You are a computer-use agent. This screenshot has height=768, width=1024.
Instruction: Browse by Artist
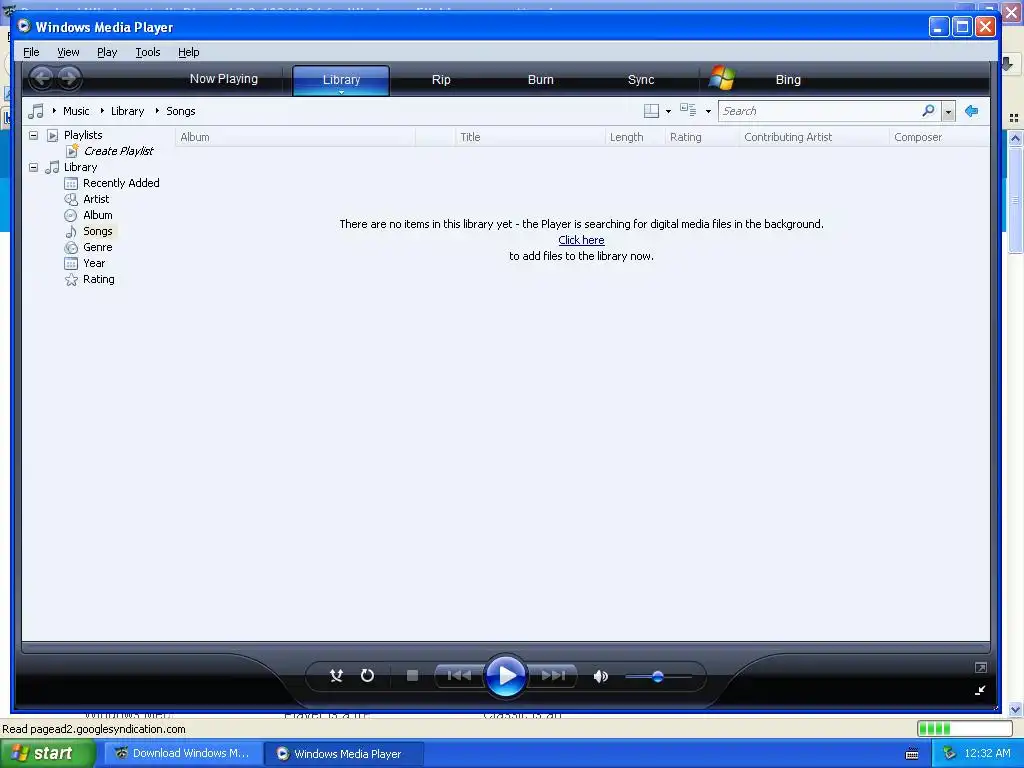coord(96,199)
